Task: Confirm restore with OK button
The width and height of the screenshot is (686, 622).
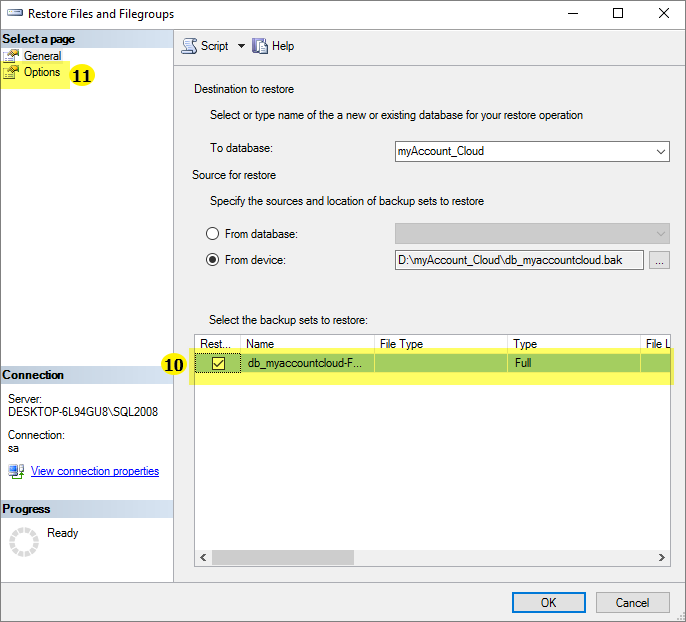Action: pyautogui.click(x=549, y=603)
